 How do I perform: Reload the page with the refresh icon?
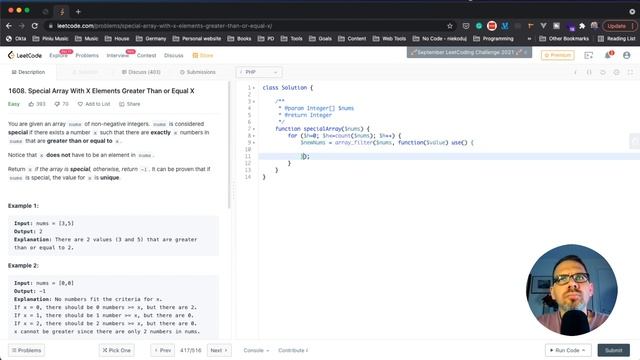[35, 26]
